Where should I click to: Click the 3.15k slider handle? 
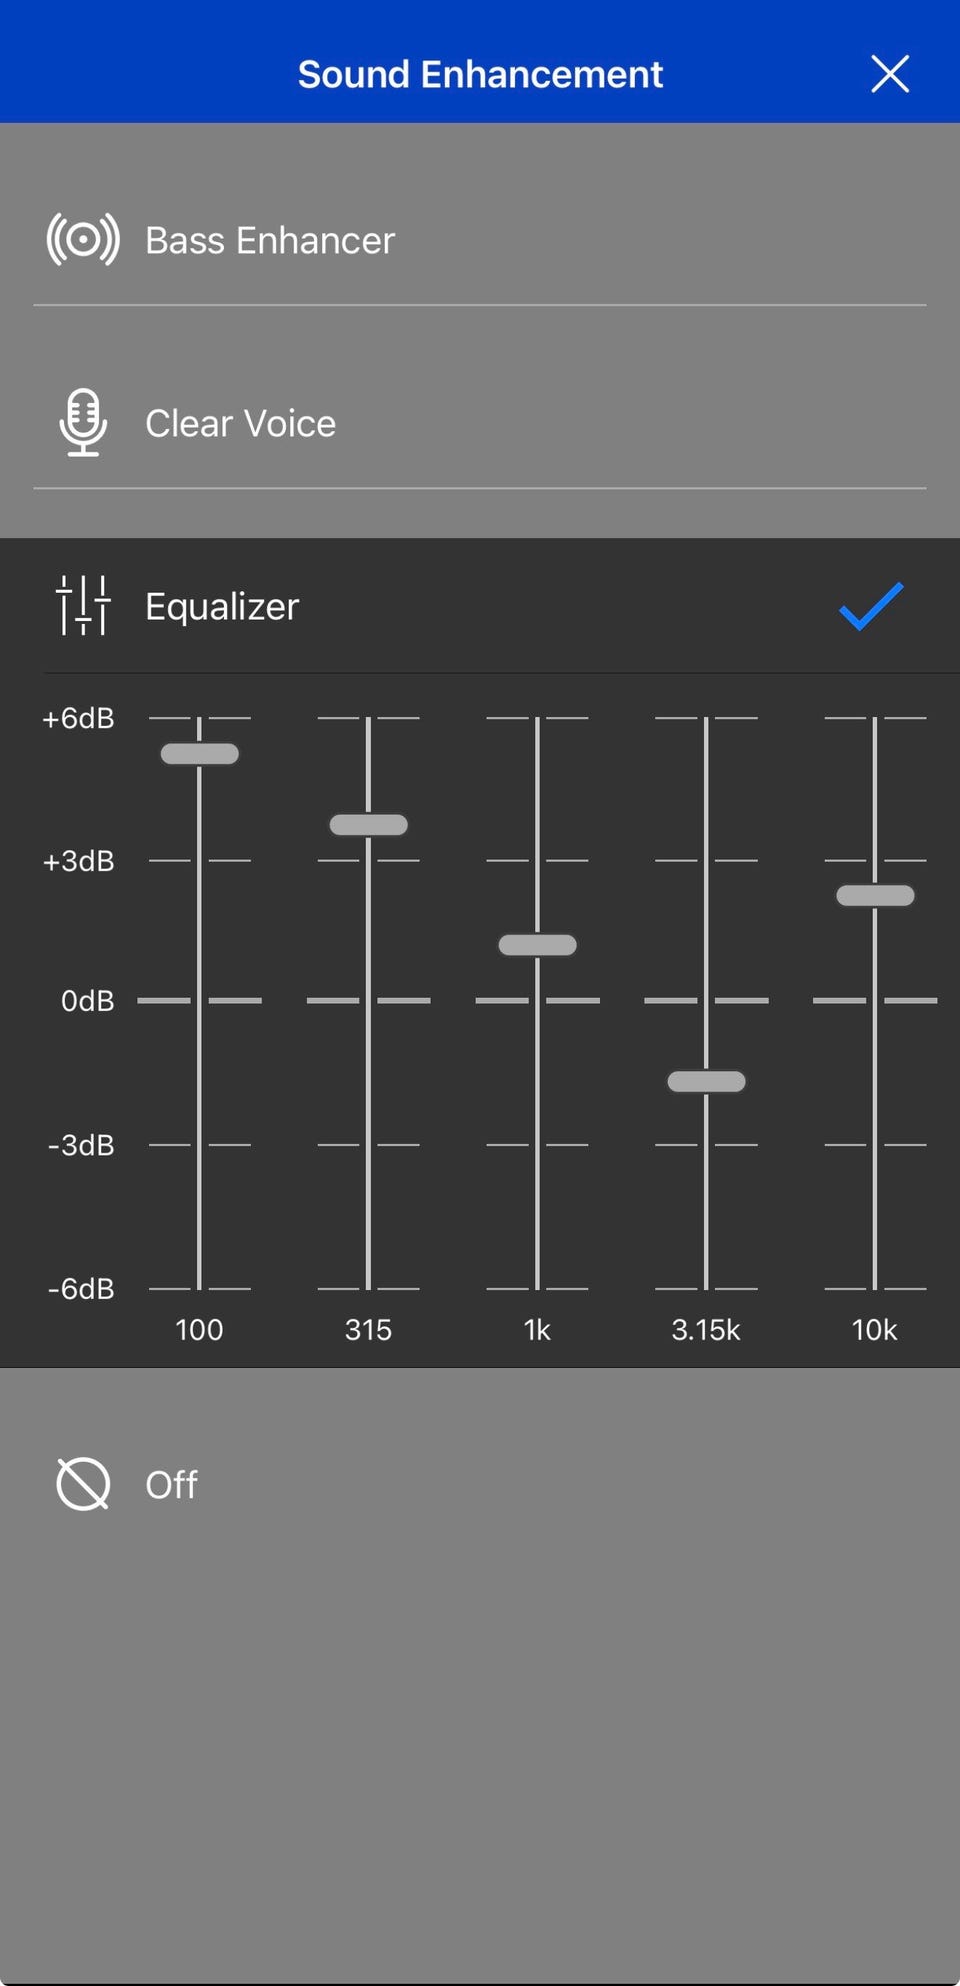point(707,1081)
